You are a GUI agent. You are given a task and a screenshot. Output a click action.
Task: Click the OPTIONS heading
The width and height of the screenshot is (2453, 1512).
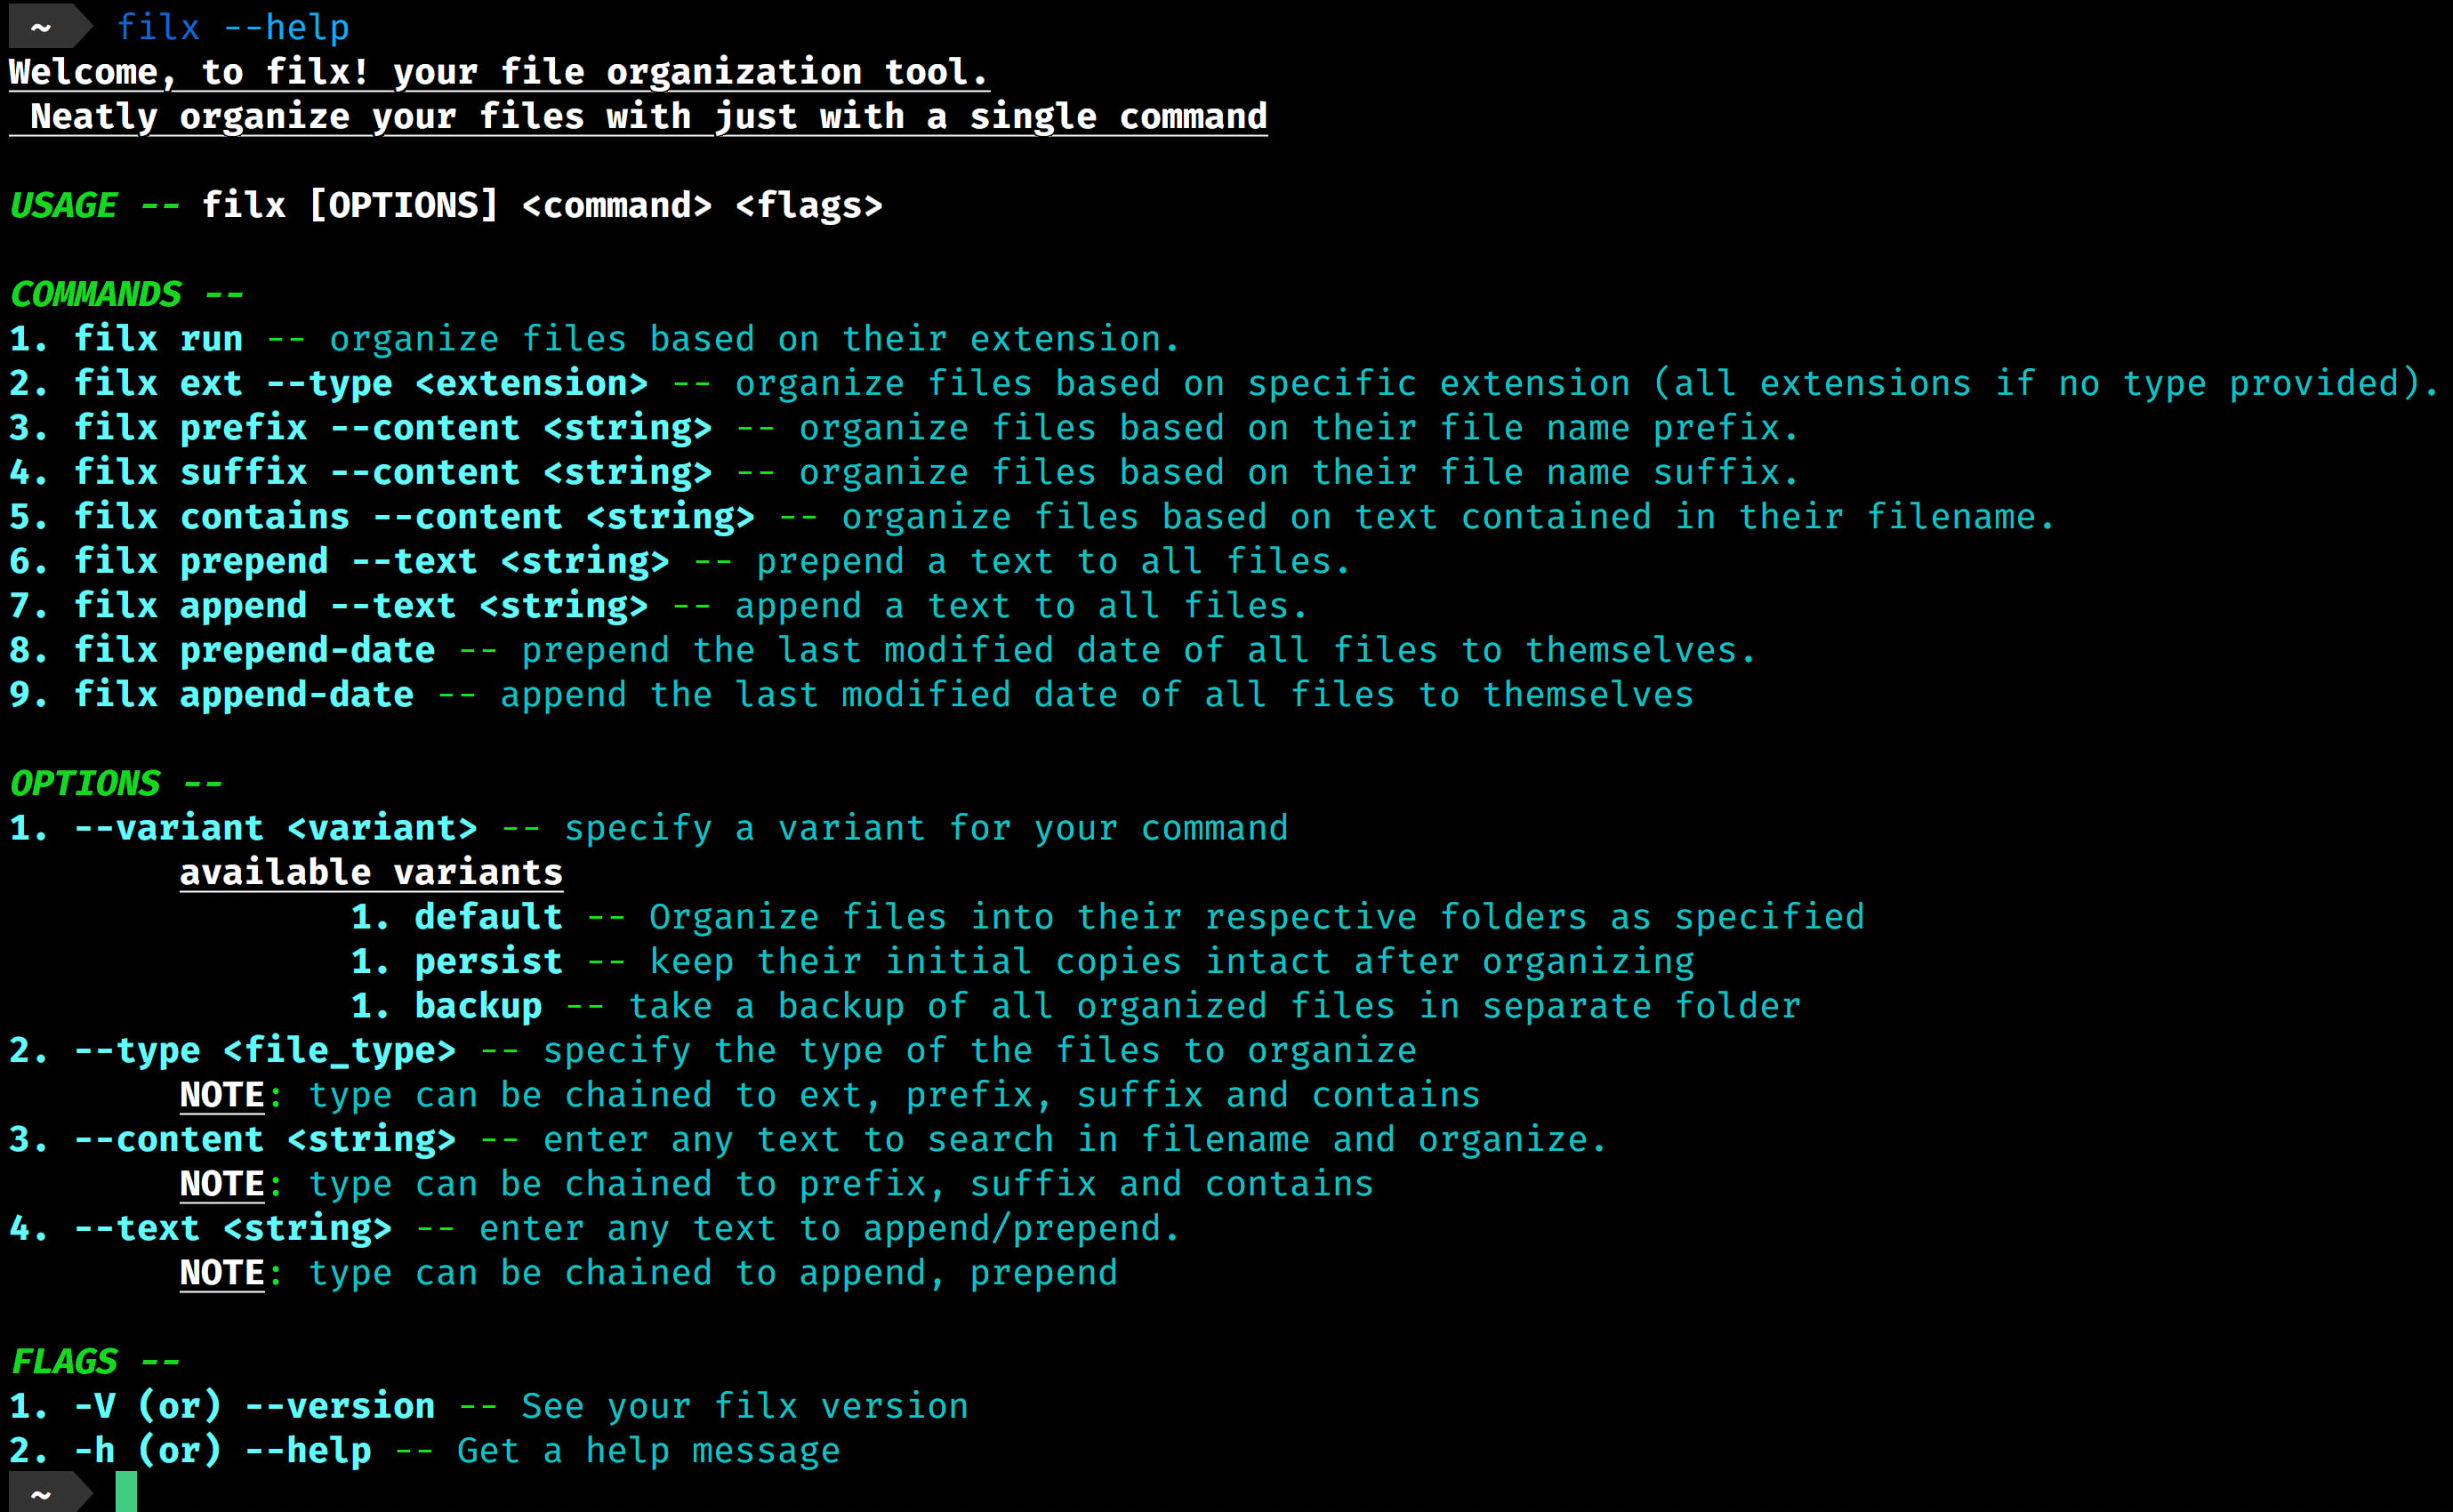(x=84, y=783)
